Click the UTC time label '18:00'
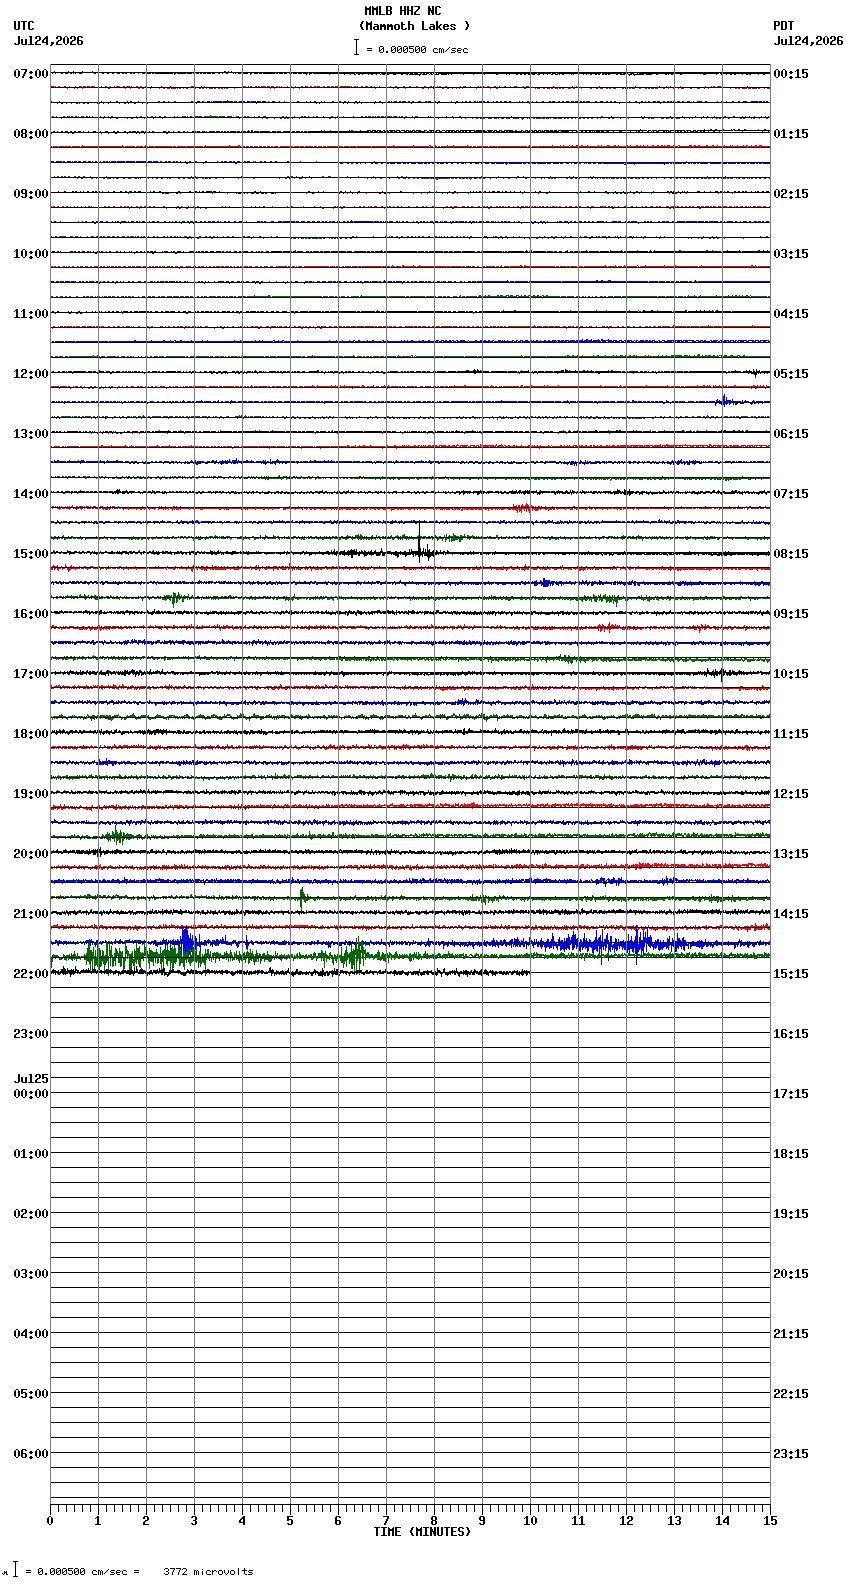The width and height of the screenshot is (850, 1584). (31, 734)
